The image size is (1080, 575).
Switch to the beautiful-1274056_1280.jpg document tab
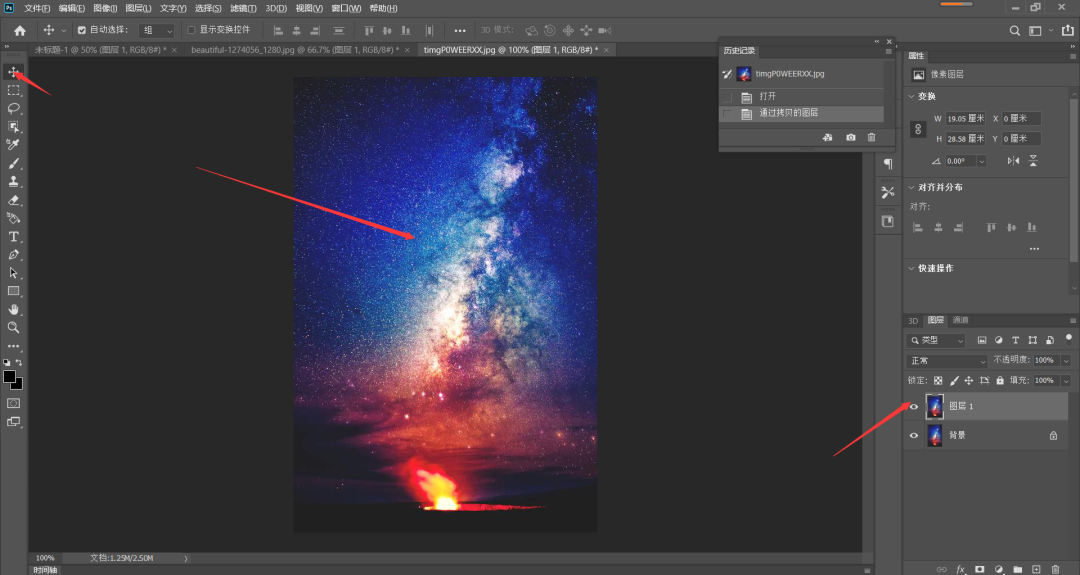(293, 49)
